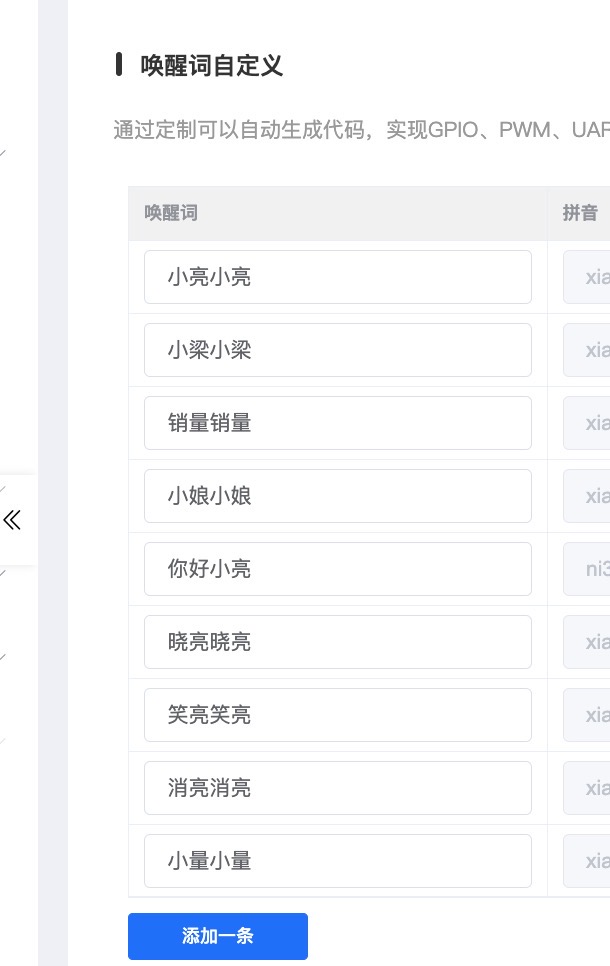Expand the top chevron on the left edge
This screenshot has height=966, width=610.
(4, 152)
